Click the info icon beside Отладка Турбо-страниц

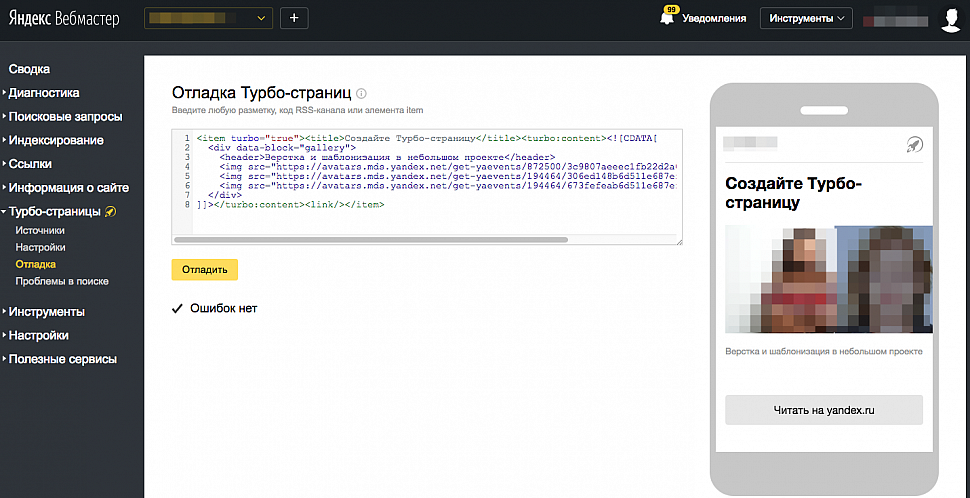(x=362, y=93)
